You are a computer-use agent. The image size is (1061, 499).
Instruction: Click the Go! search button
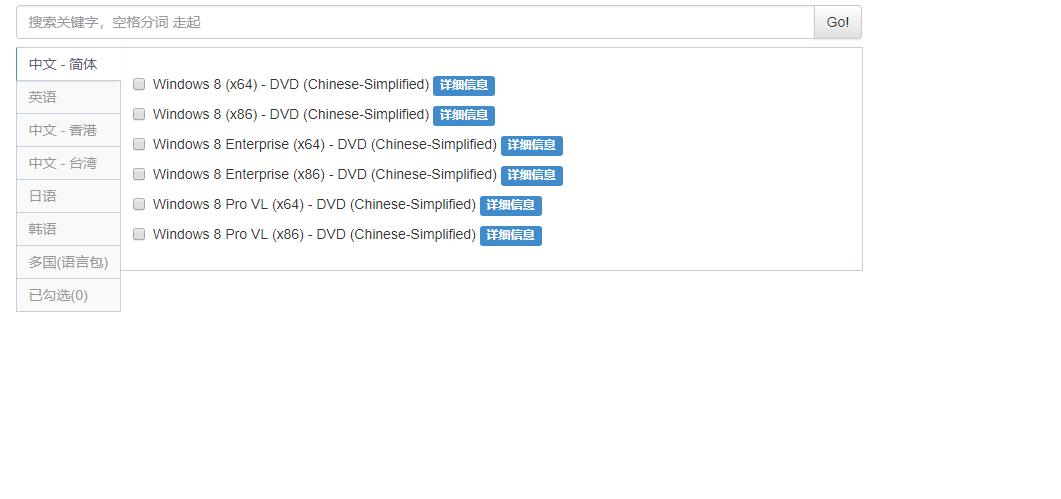(838, 22)
